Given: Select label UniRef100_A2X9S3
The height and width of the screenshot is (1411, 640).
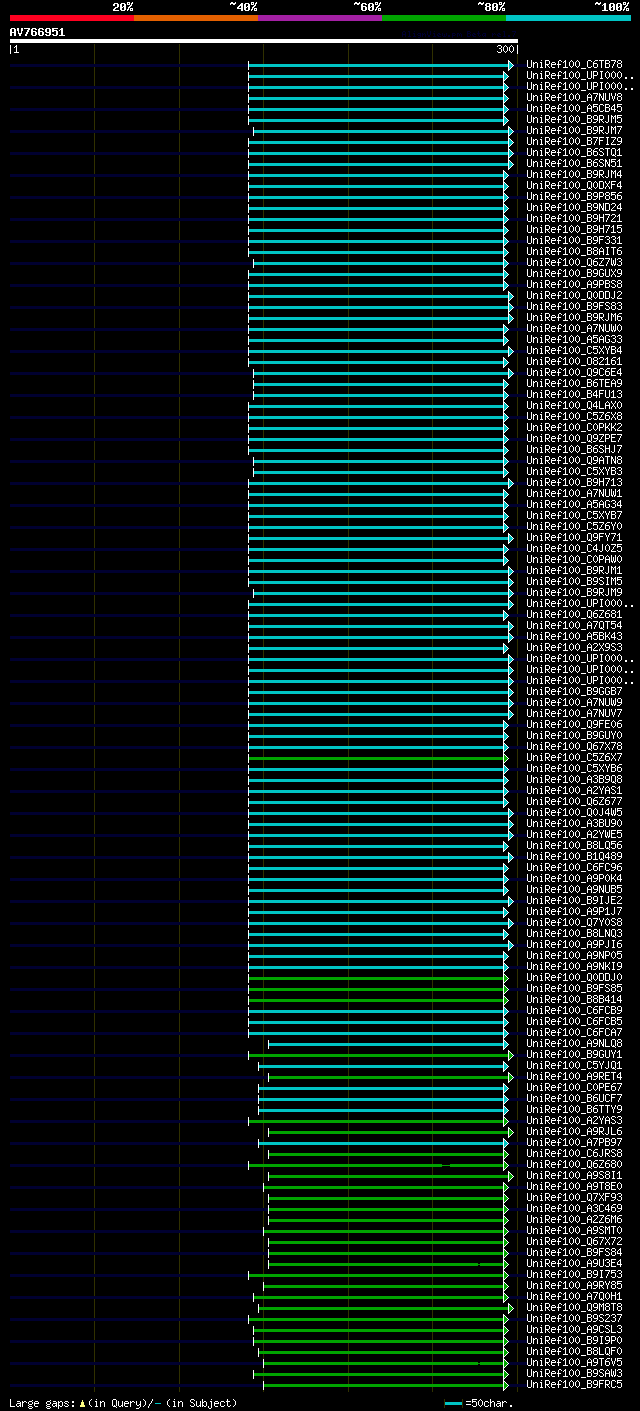Looking at the screenshot, I should click(574, 648).
